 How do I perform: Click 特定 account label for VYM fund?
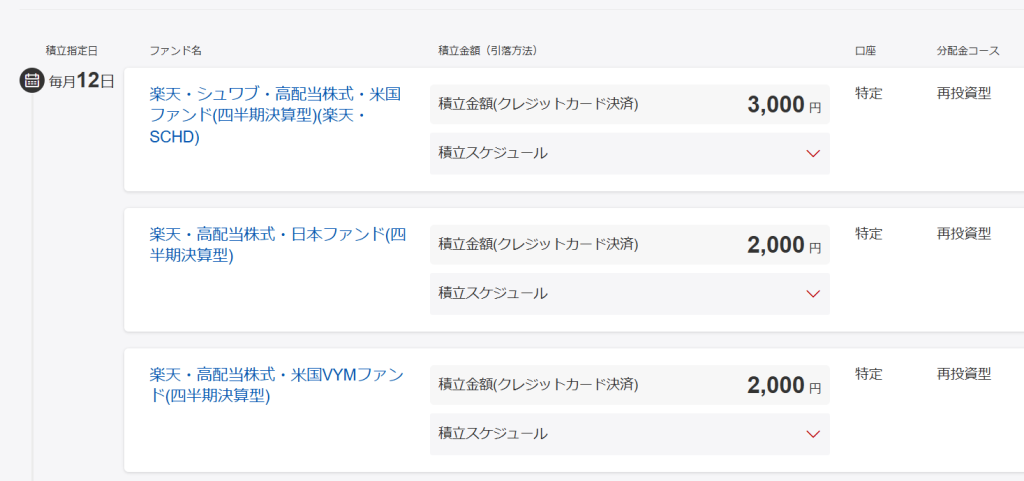tap(869, 374)
